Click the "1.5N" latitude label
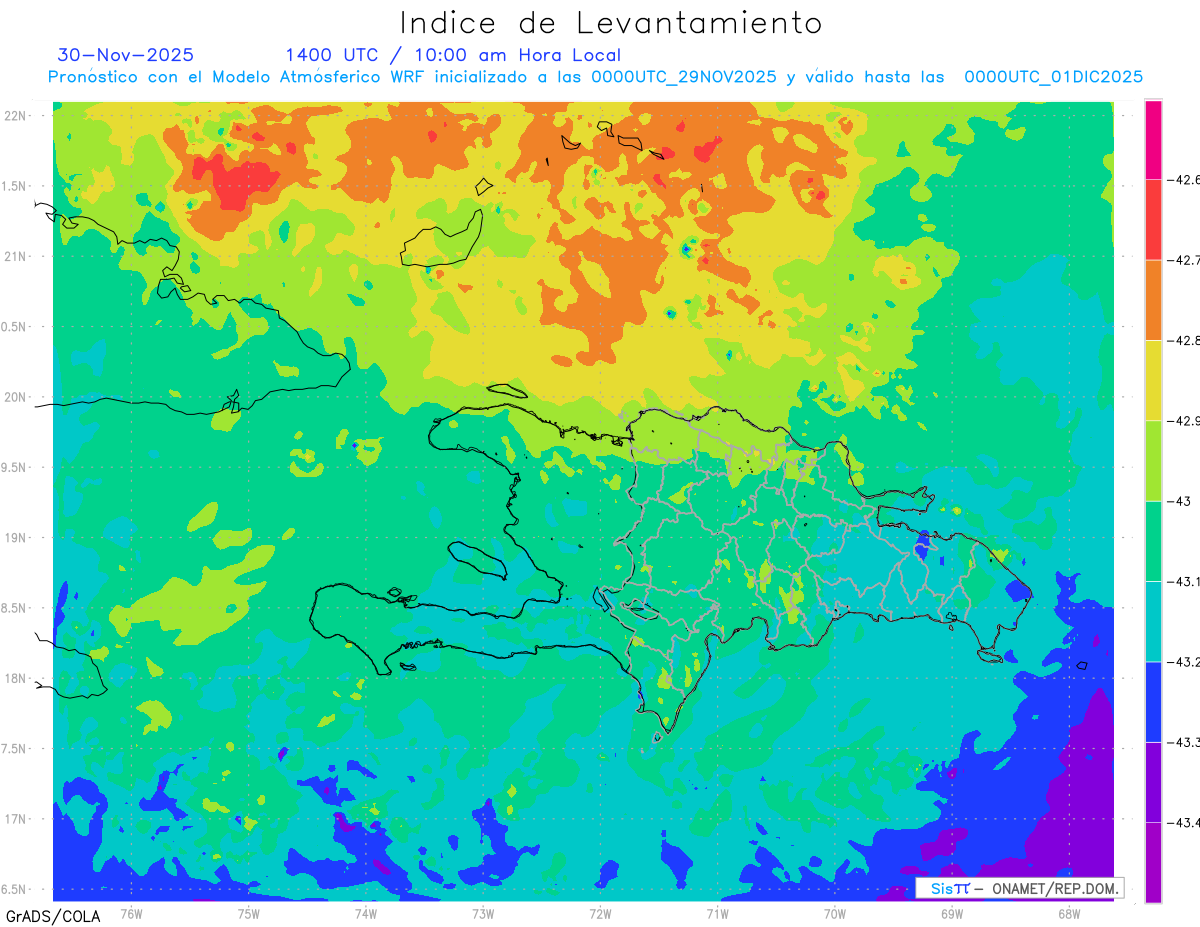This screenshot has width=1200, height=927. (x=16, y=186)
